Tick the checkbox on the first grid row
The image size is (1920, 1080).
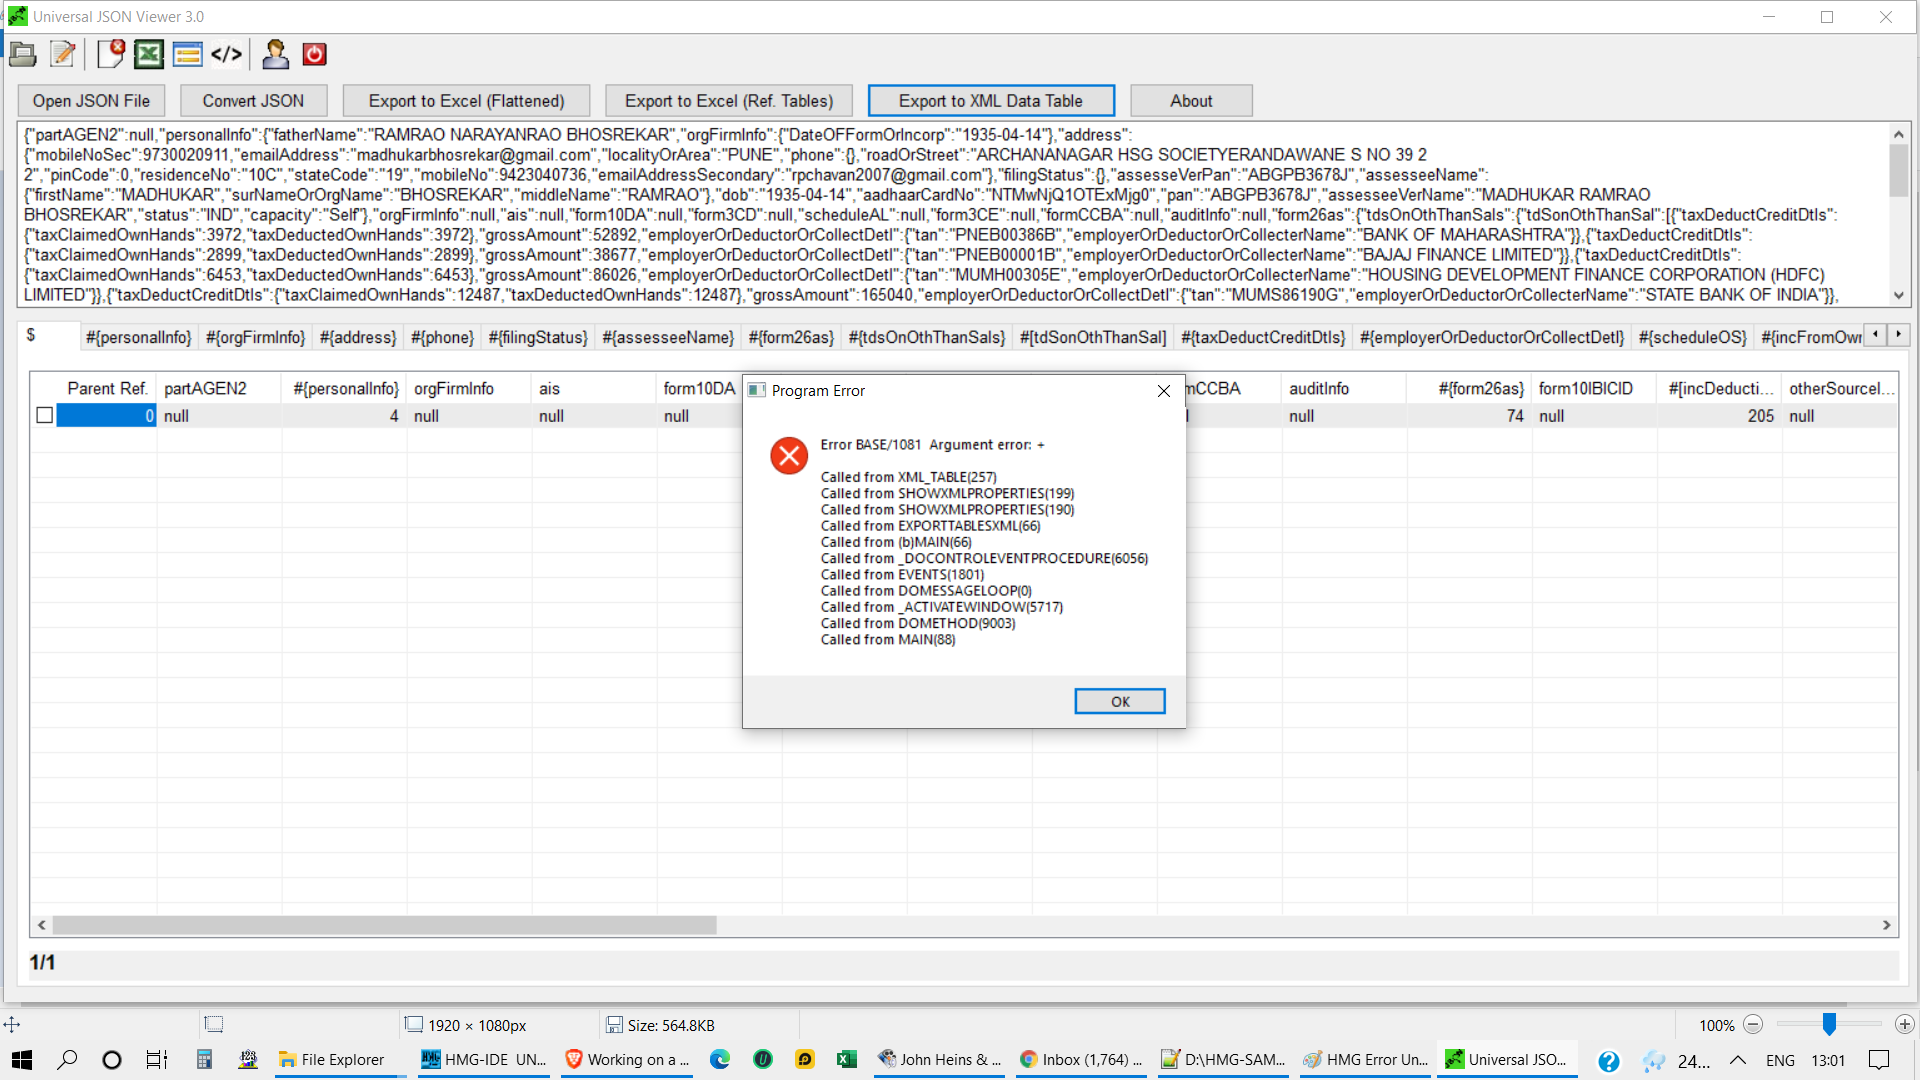click(45, 415)
